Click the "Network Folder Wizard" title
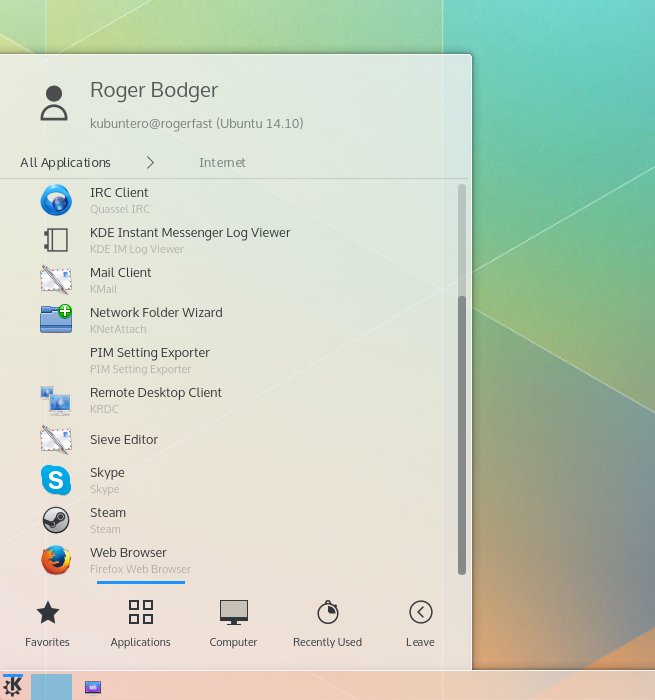655x700 pixels. pos(156,312)
